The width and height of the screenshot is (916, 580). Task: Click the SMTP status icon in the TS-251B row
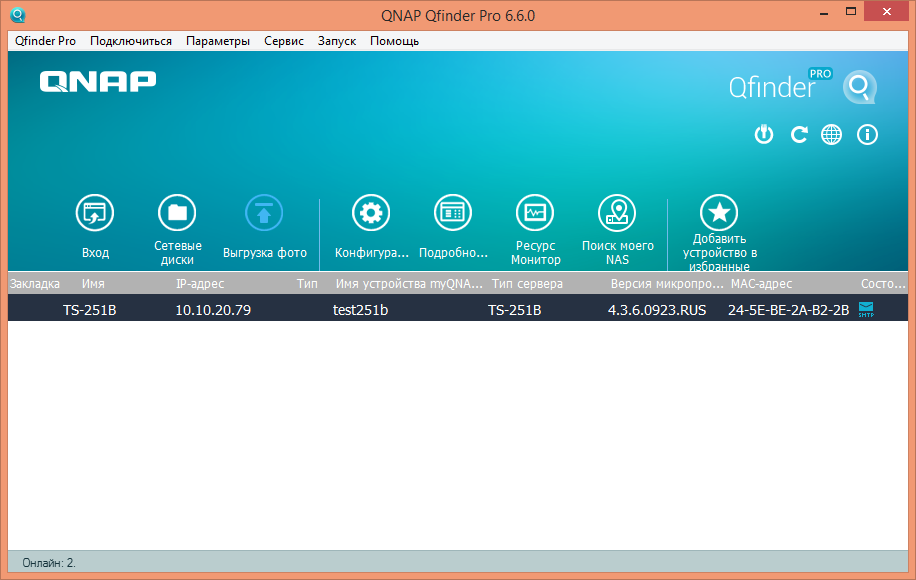[x=866, y=310]
